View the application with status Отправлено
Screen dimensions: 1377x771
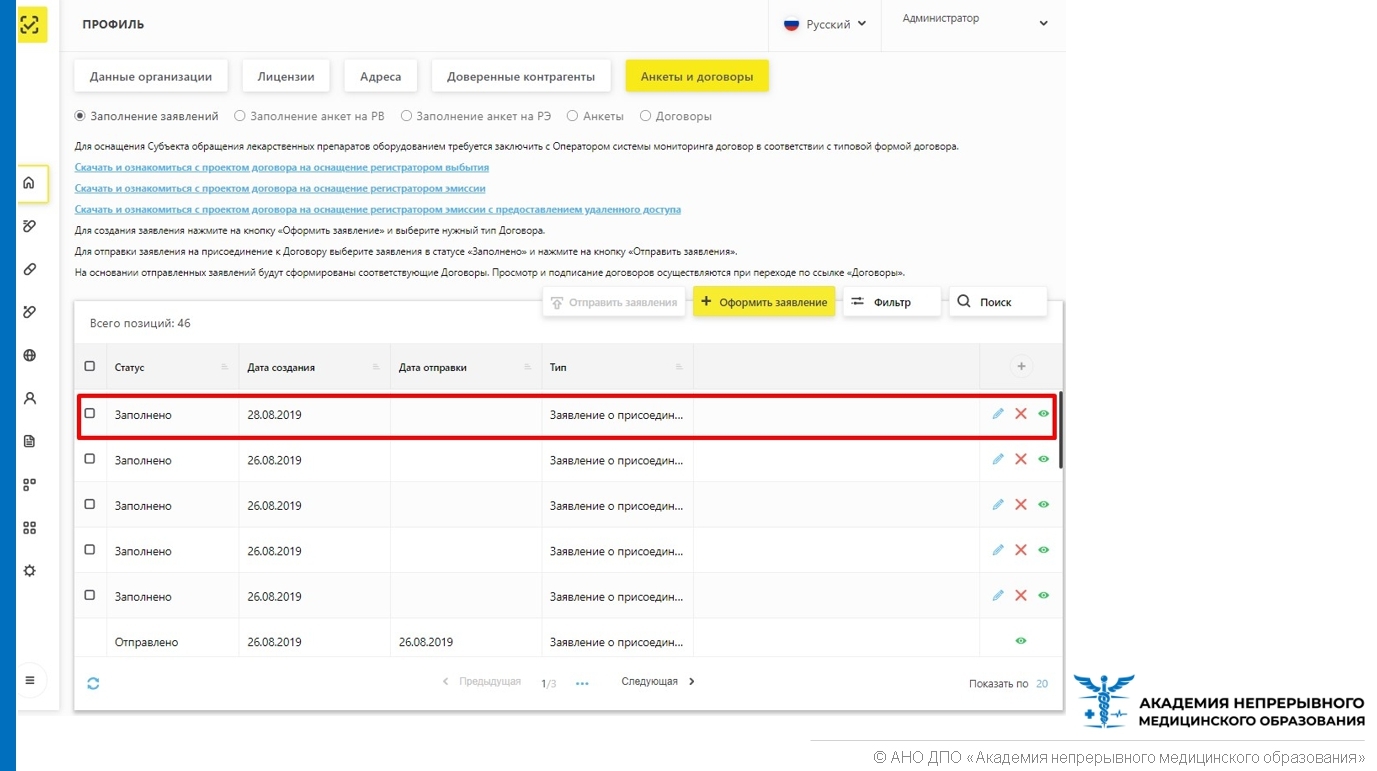[1021, 640]
